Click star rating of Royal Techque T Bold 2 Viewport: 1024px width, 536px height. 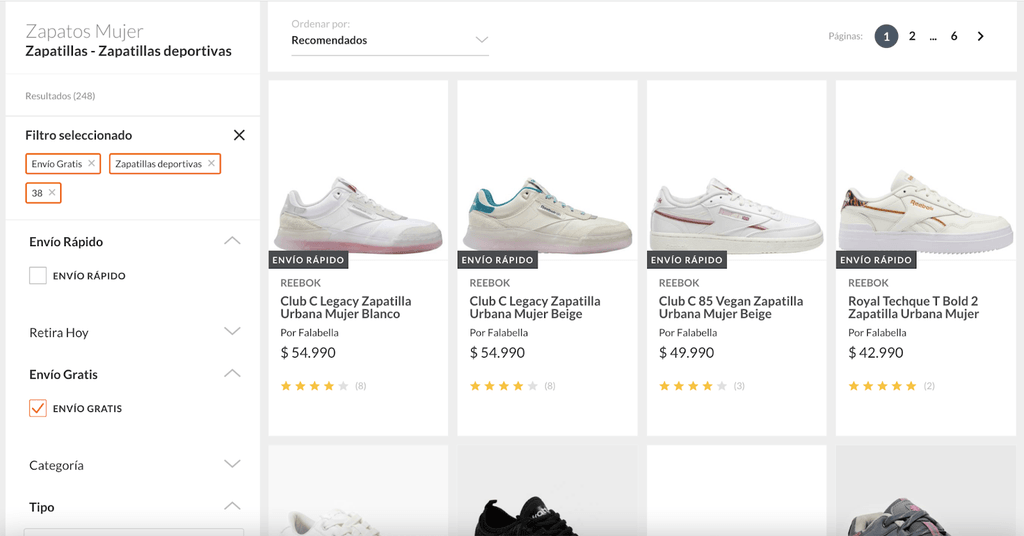click(x=882, y=386)
